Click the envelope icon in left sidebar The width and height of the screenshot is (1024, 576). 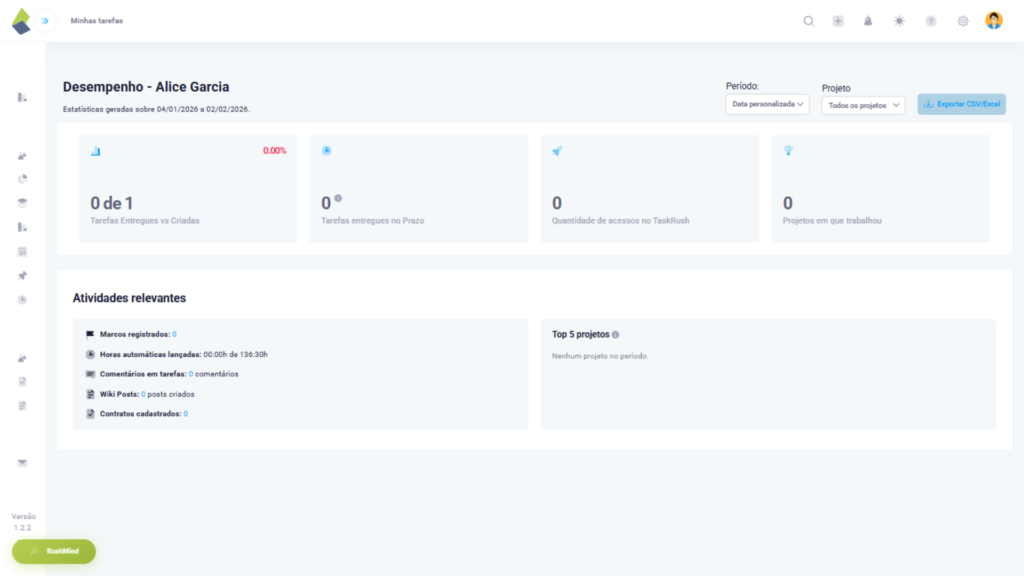coord(22,462)
